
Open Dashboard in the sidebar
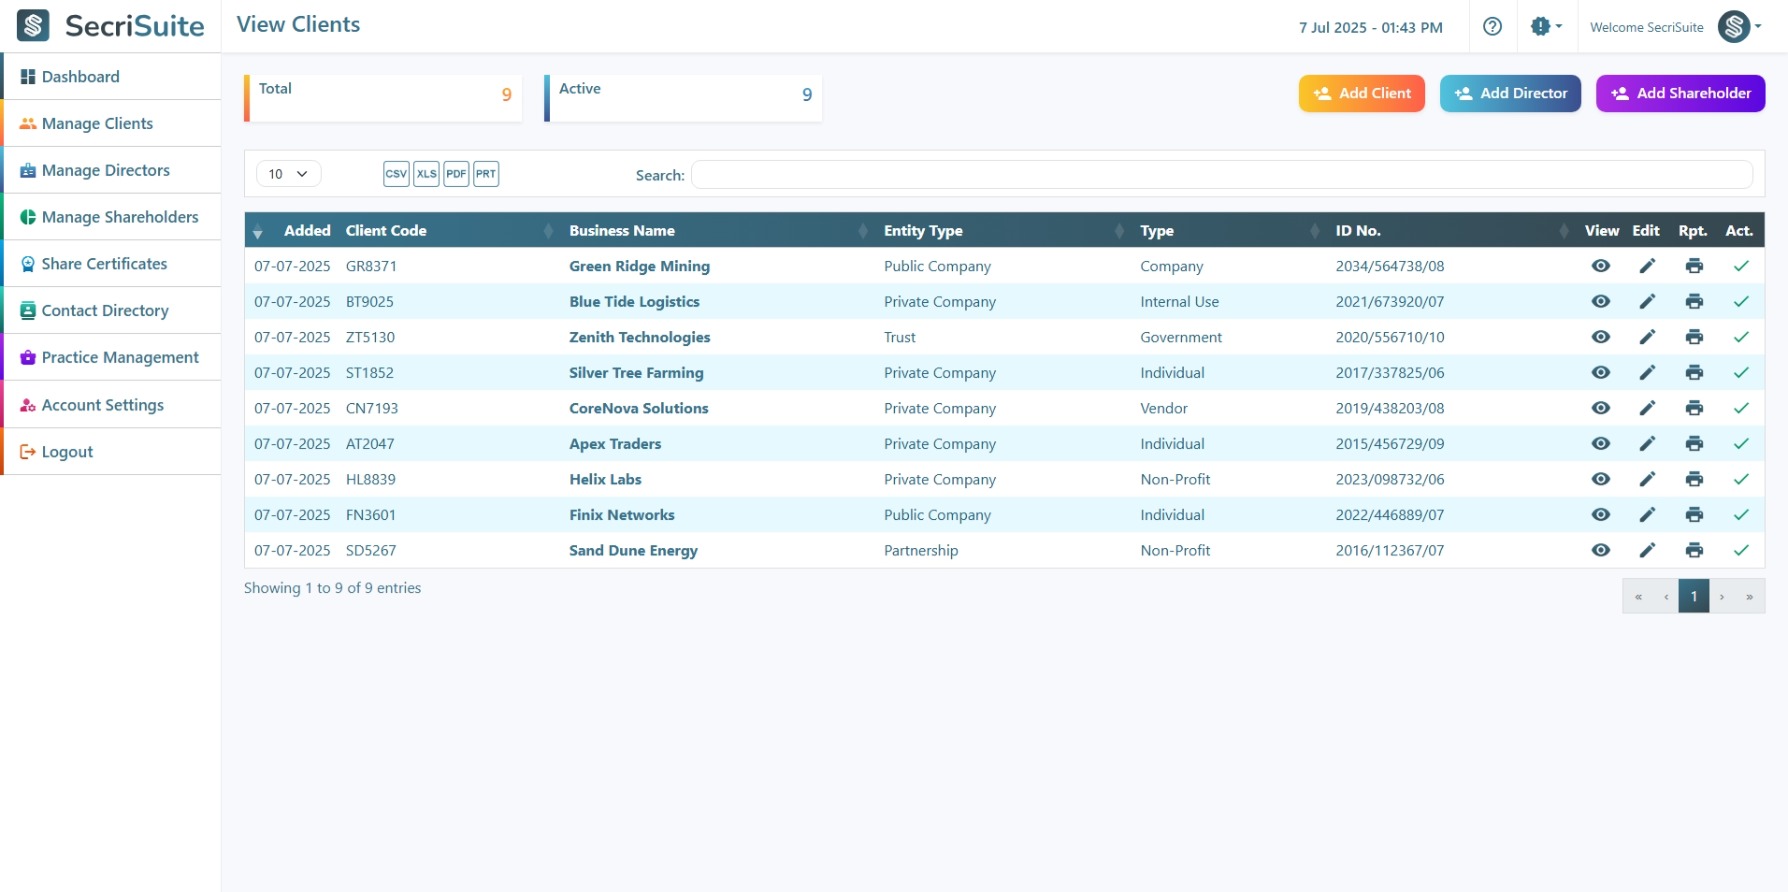click(x=110, y=77)
